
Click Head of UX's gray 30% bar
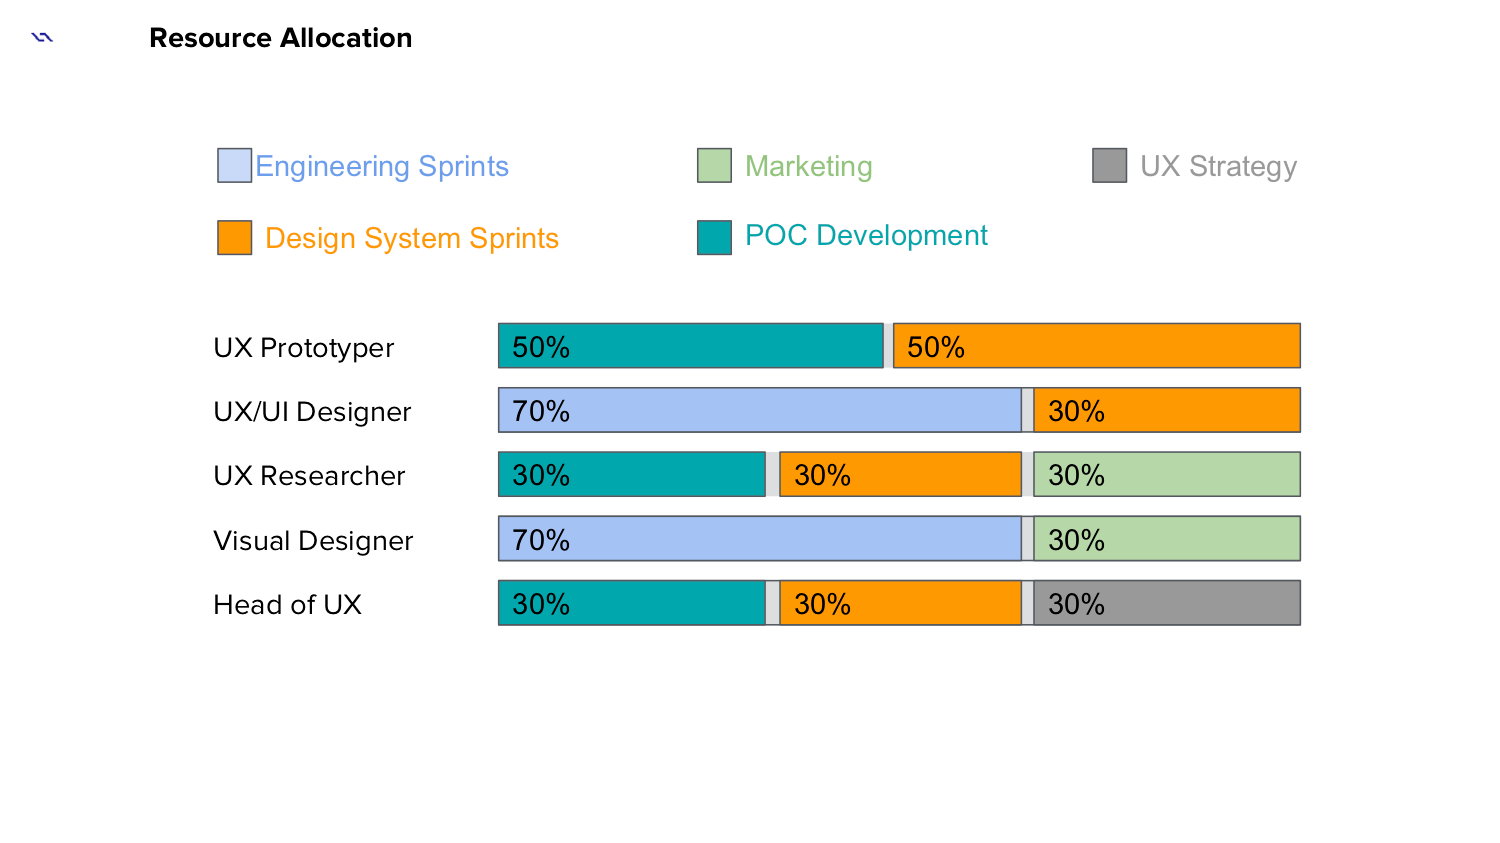coord(1167,603)
